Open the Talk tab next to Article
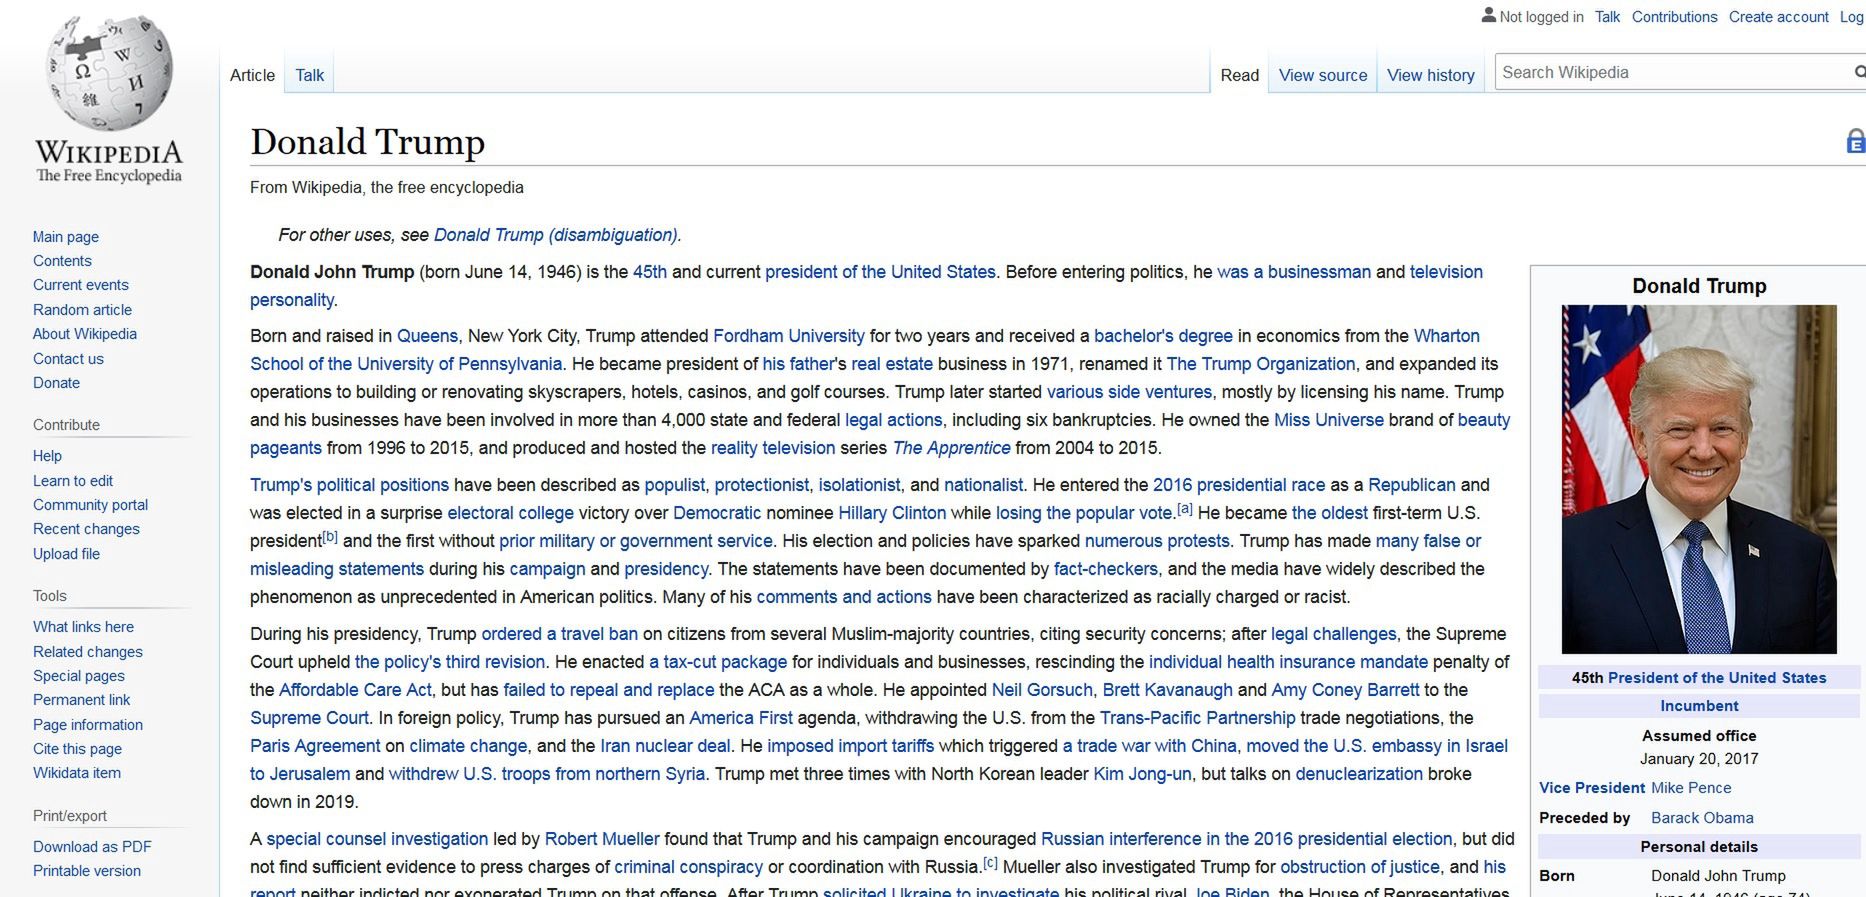 coord(309,75)
